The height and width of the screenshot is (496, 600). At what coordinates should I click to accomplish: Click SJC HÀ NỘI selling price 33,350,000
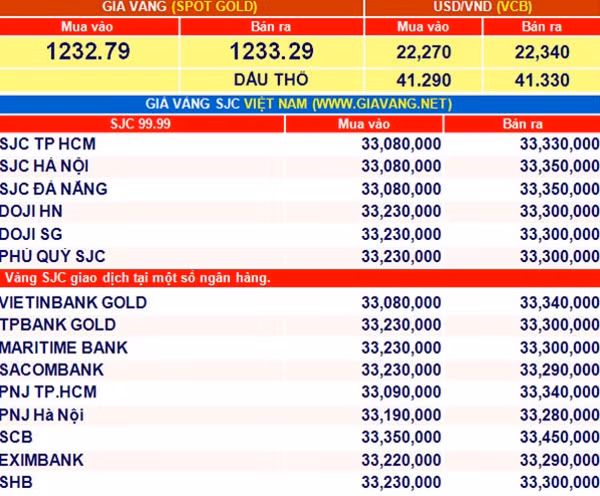coord(559,166)
